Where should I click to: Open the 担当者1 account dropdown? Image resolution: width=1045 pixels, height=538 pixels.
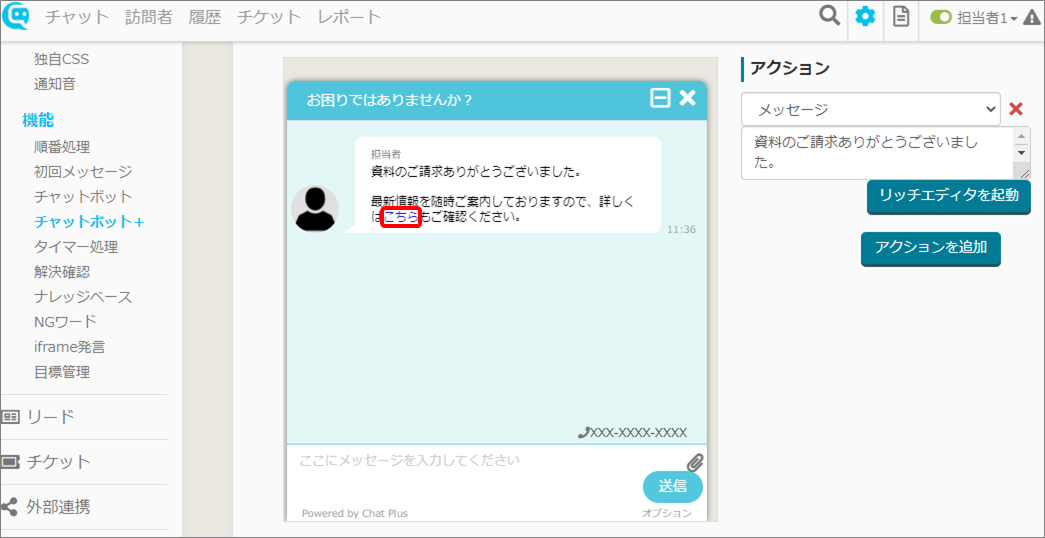(x=987, y=18)
